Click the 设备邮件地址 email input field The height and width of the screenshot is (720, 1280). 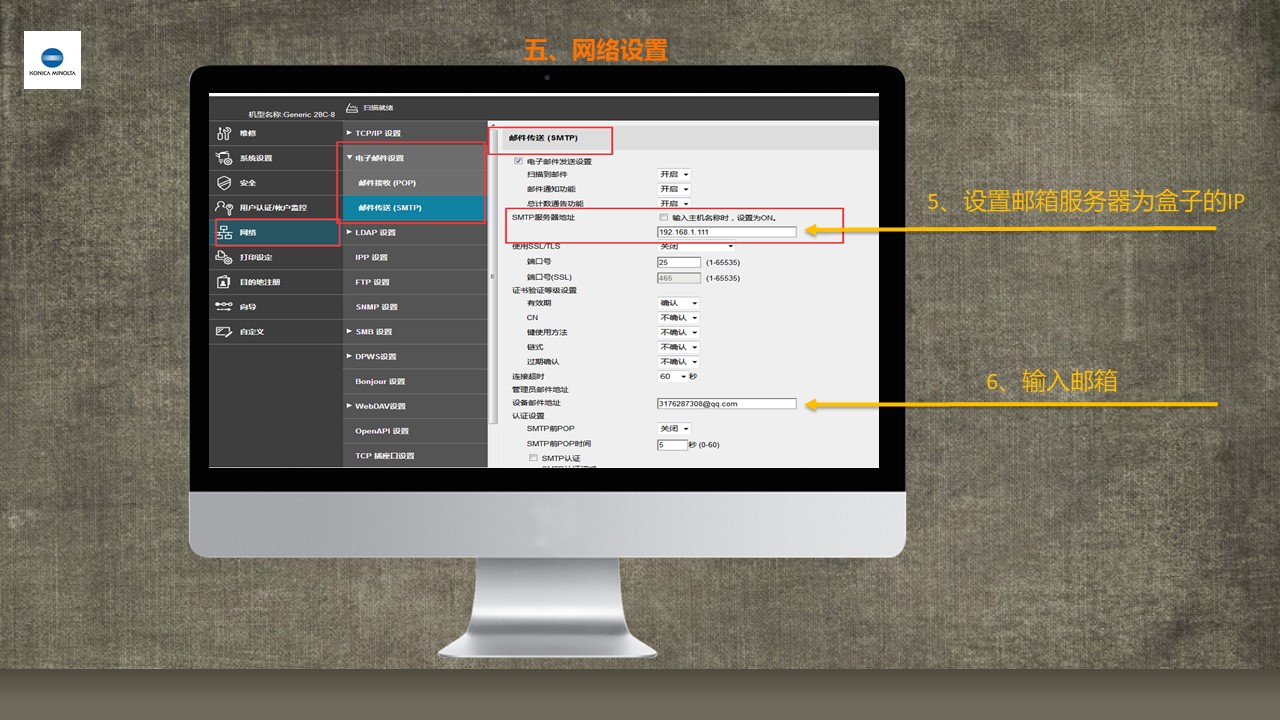point(726,404)
